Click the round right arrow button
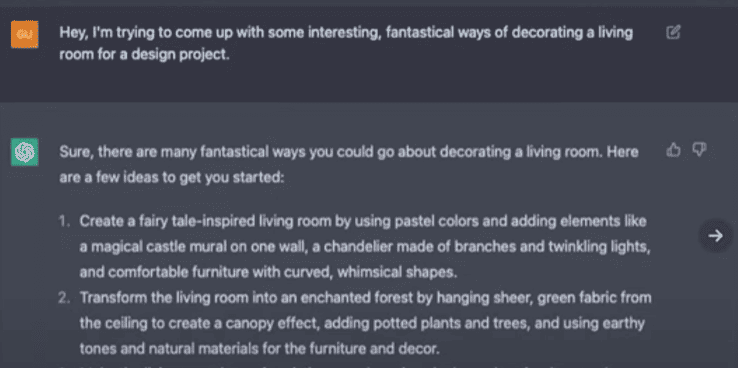 (x=715, y=236)
